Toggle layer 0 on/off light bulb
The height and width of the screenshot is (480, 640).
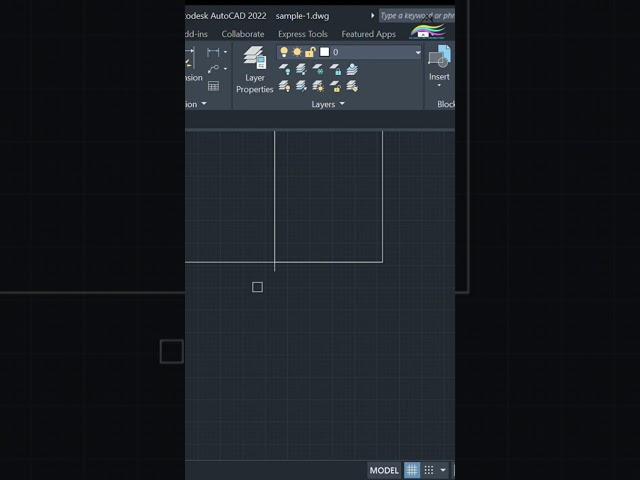click(x=284, y=52)
